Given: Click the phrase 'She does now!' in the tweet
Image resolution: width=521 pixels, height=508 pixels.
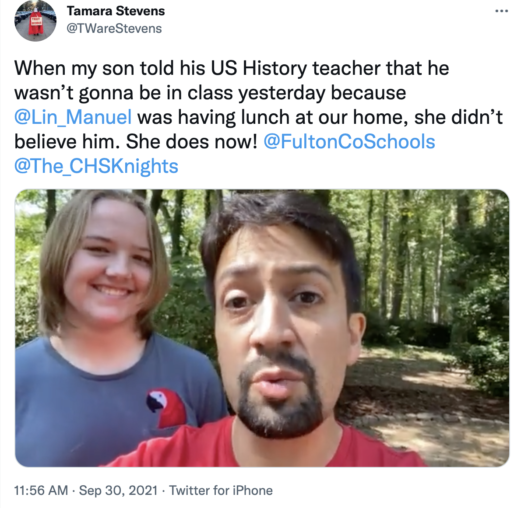Looking at the screenshot, I should tap(192, 142).
